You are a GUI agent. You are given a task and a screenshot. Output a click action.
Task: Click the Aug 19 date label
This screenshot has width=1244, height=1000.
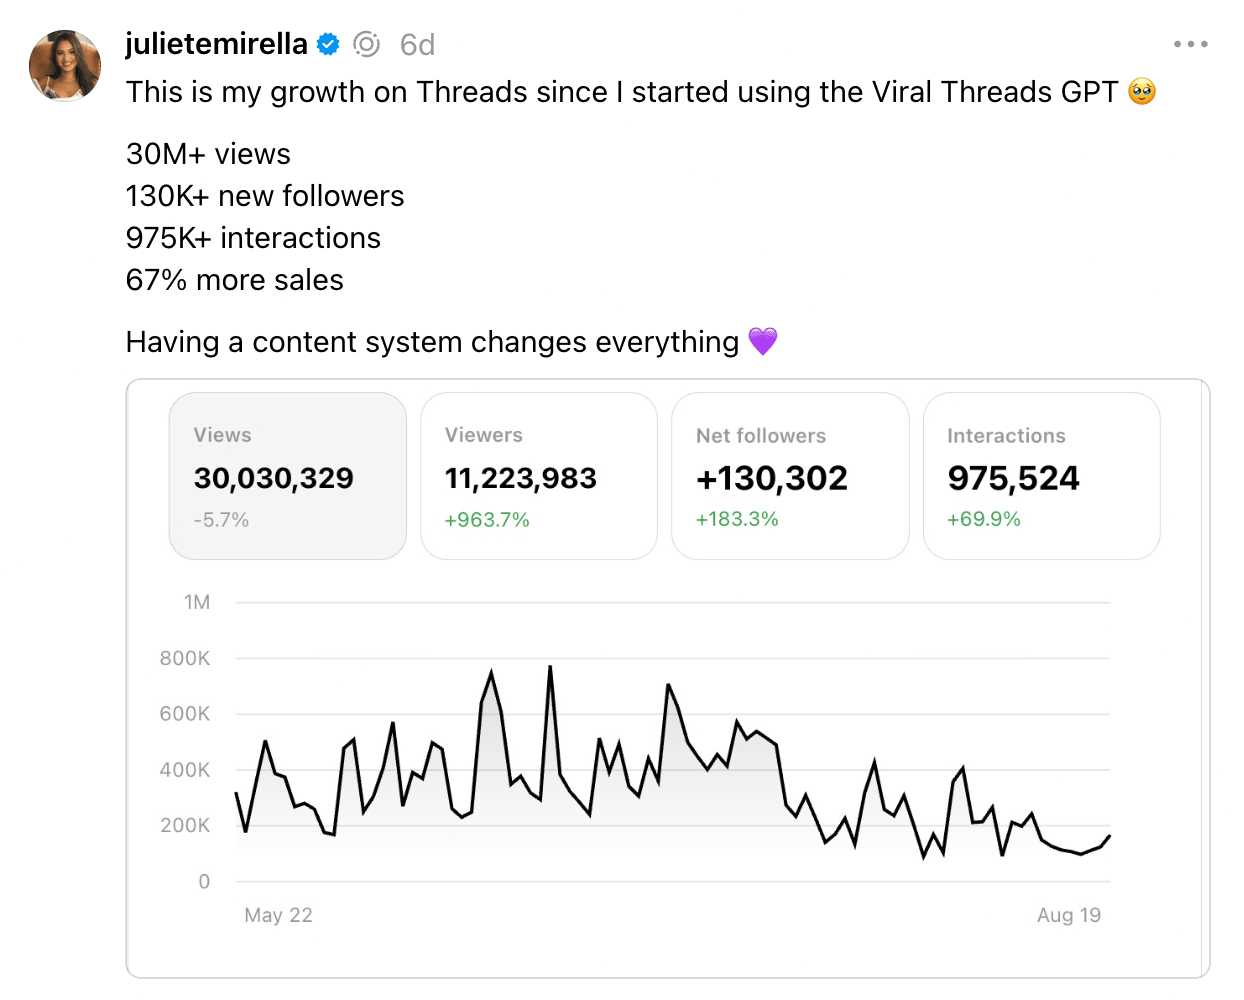click(x=1069, y=915)
